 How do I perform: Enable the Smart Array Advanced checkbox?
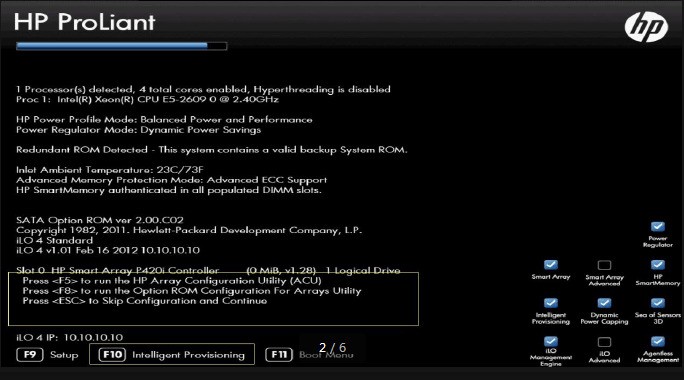(x=604, y=265)
